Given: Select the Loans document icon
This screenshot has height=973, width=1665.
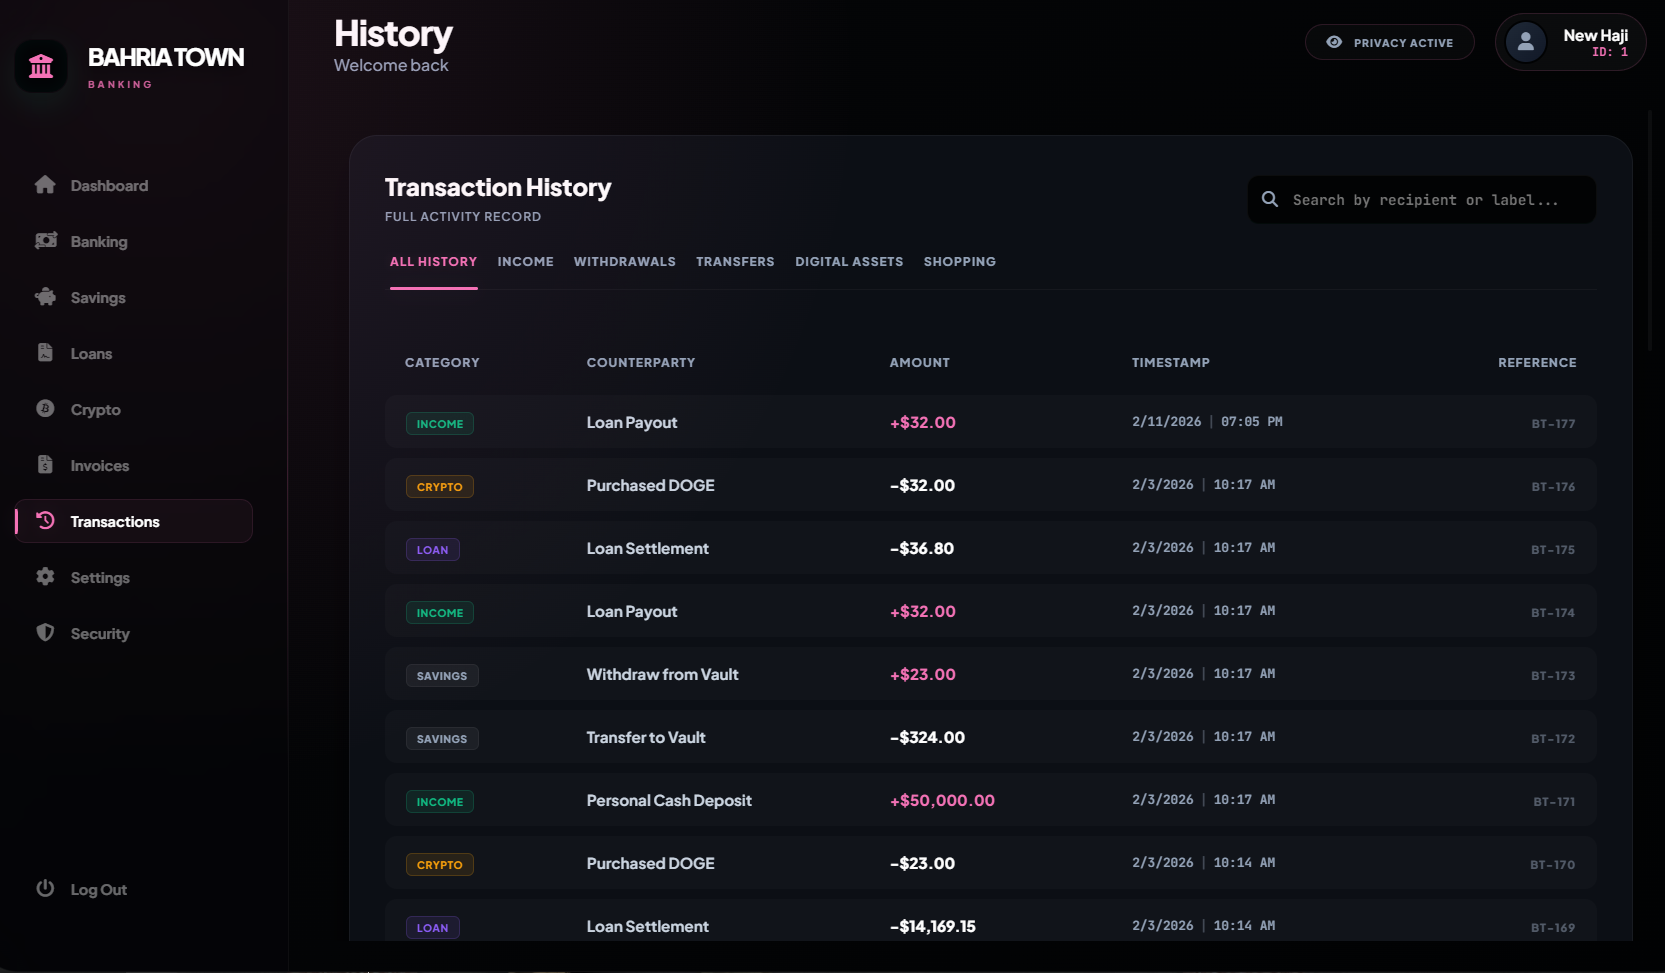Looking at the screenshot, I should [x=45, y=353].
